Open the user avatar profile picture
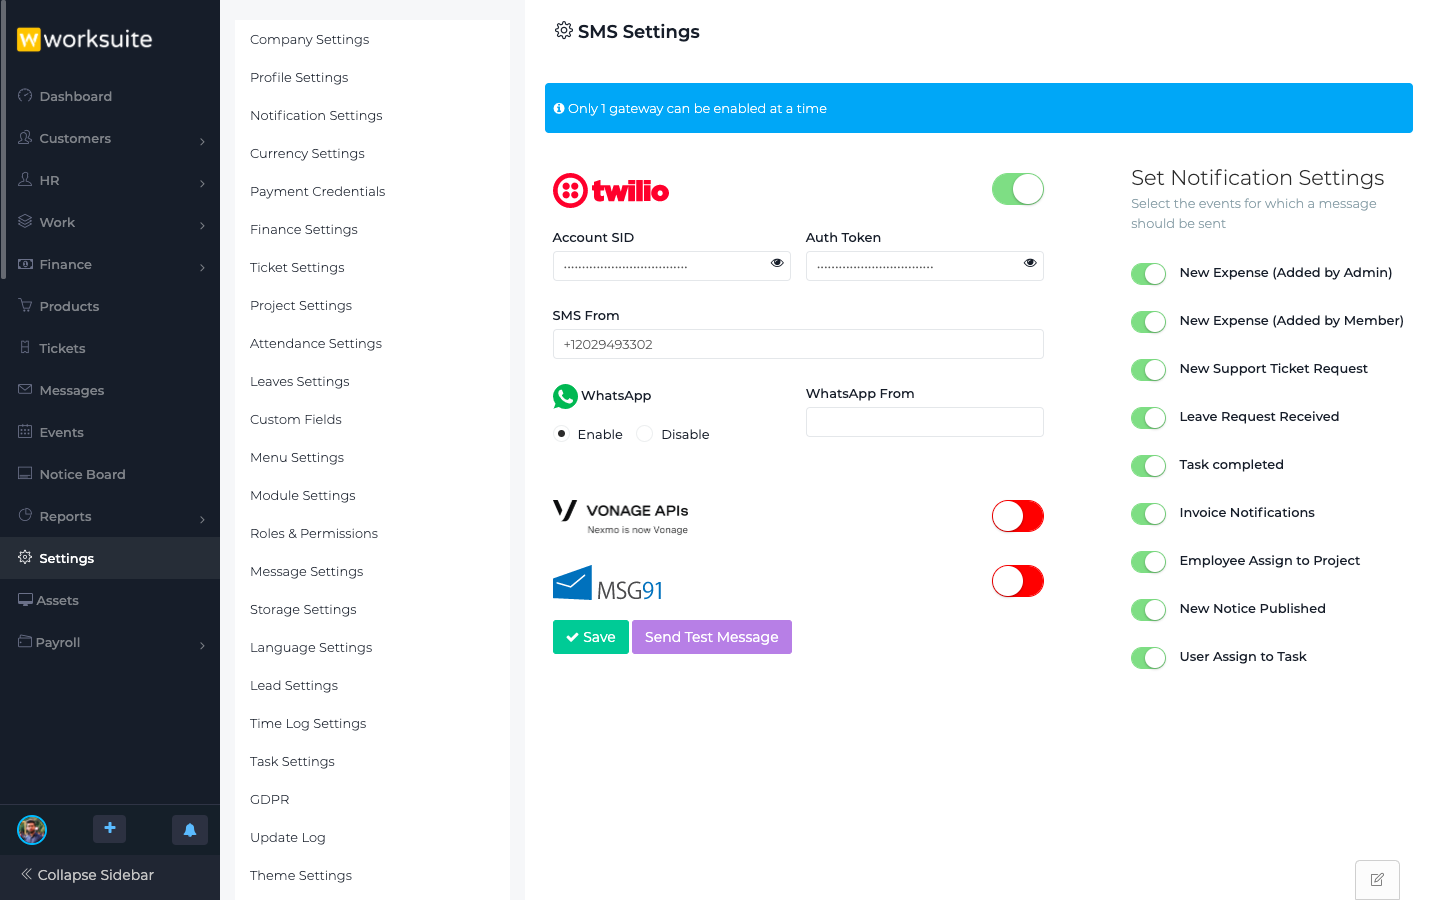This screenshot has height=900, width=1440. pyautogui.click(x=32, y=830)
